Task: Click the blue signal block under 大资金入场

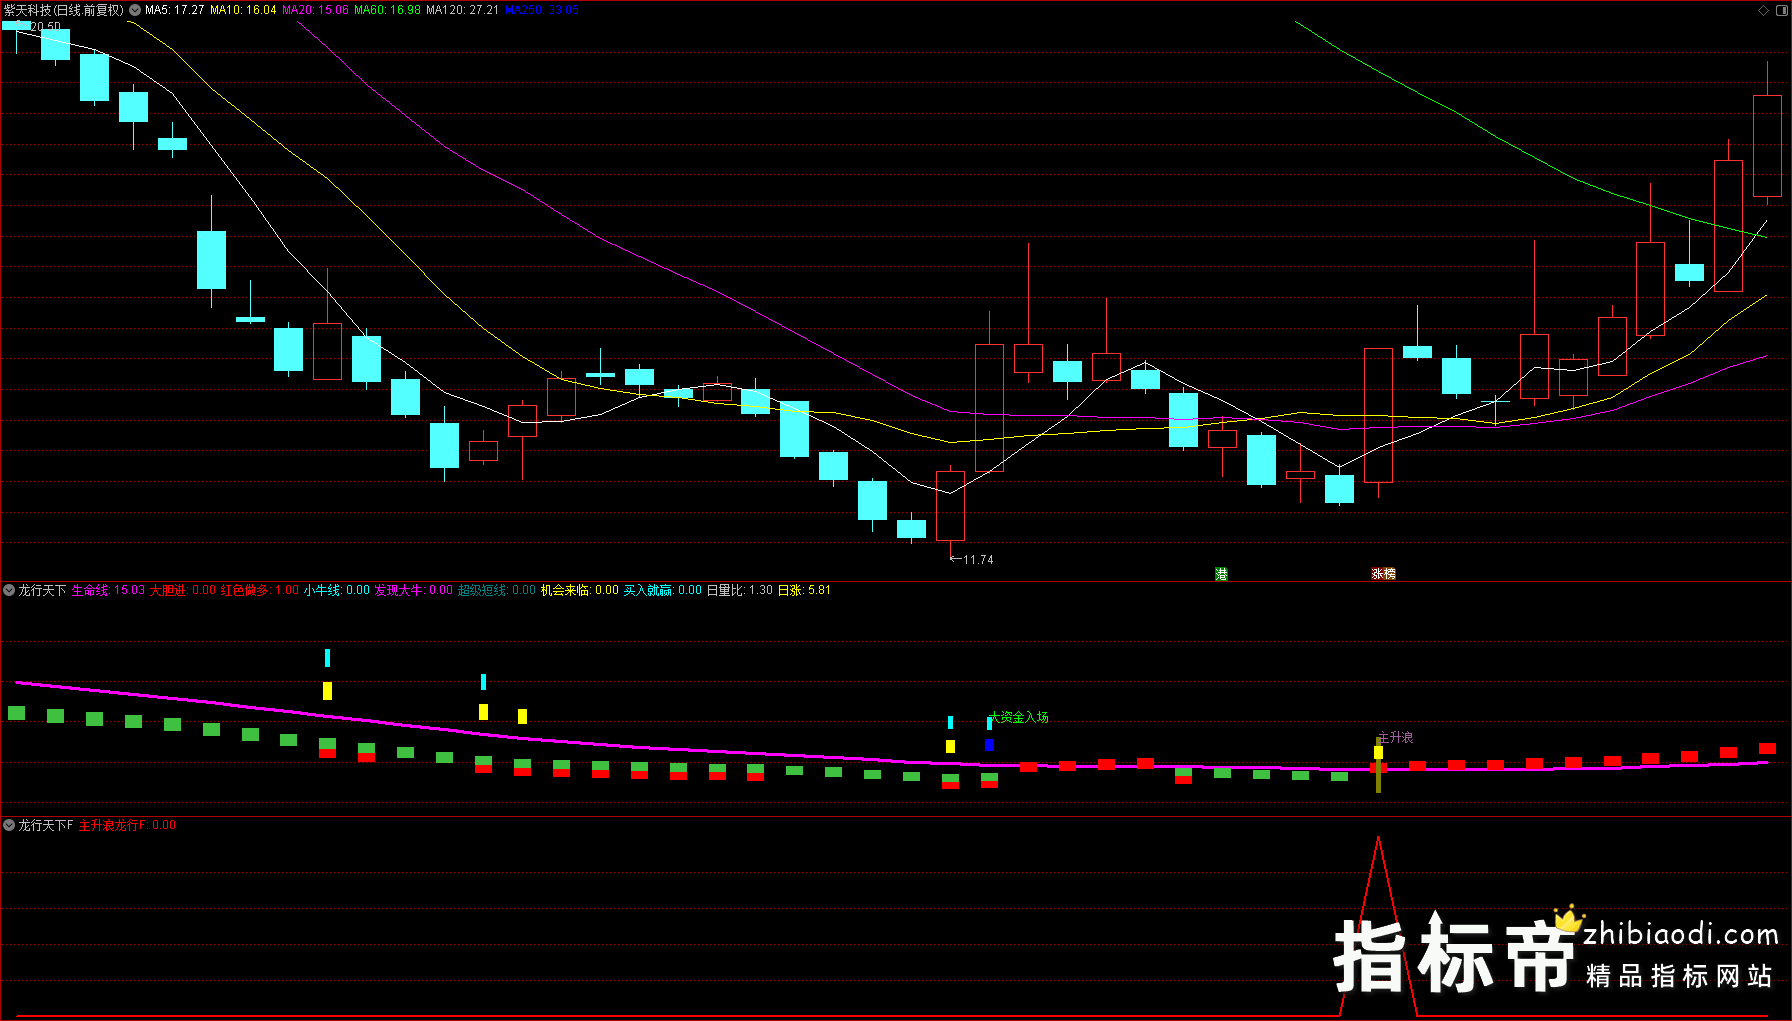Action: pos(989,745)
